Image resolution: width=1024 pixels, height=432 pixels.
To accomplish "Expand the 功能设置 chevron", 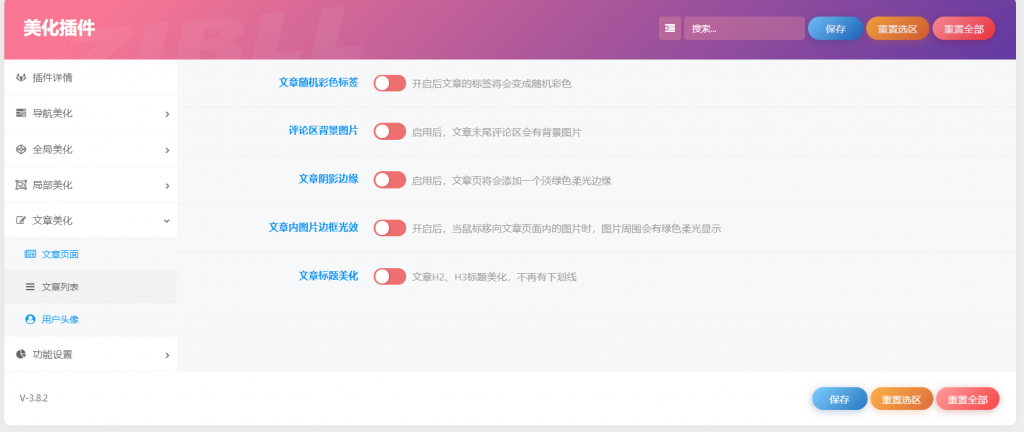I will pos(167,355).
